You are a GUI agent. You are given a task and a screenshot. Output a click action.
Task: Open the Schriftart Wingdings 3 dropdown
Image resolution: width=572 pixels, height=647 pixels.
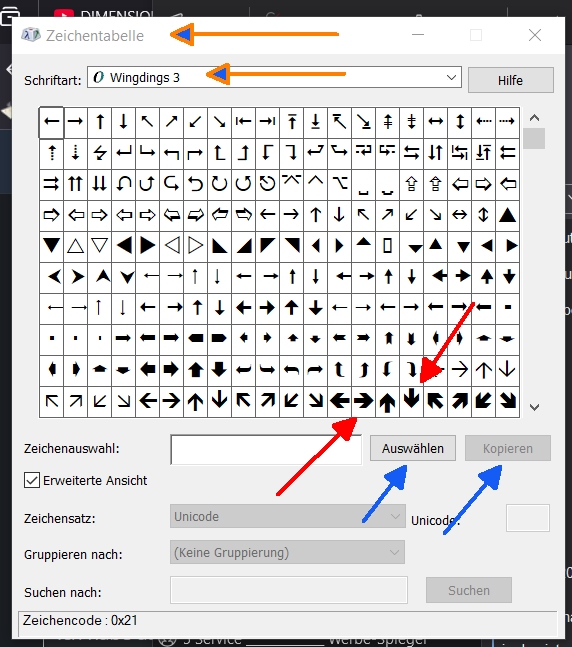(274, 77)
